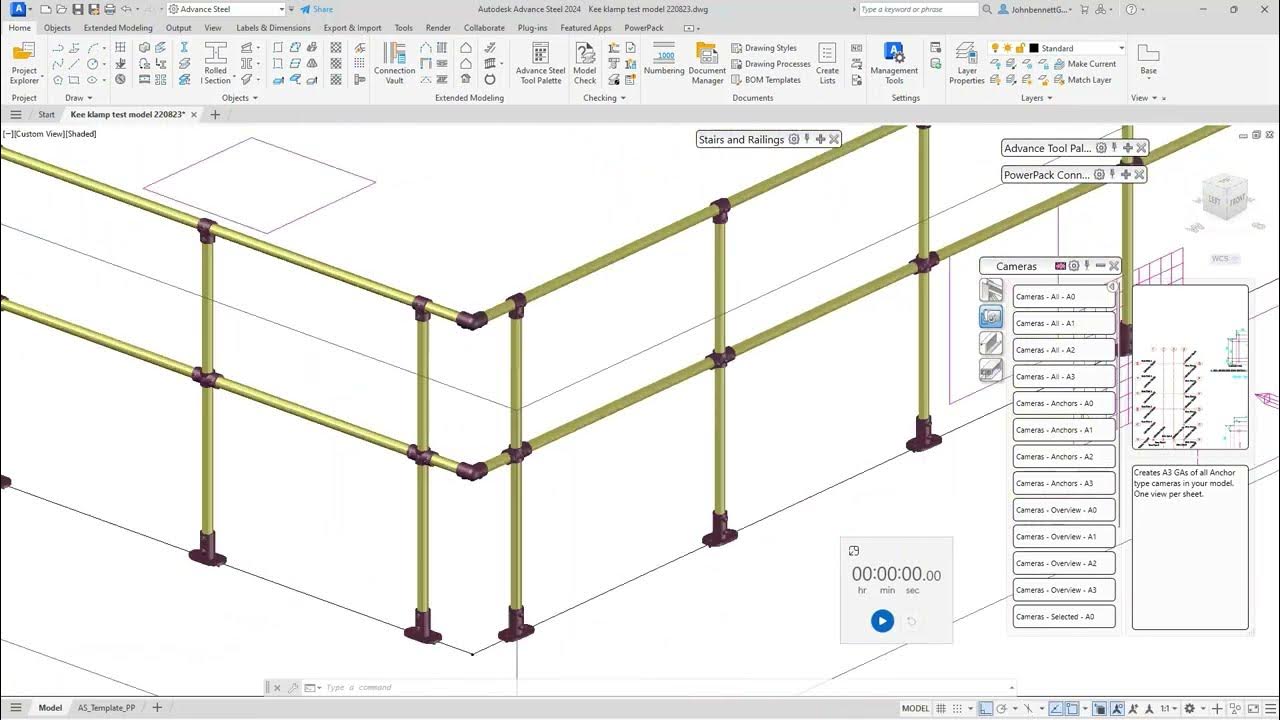Click the keyword search field
The image size is (1280, 720).
(x=919, y=9)
